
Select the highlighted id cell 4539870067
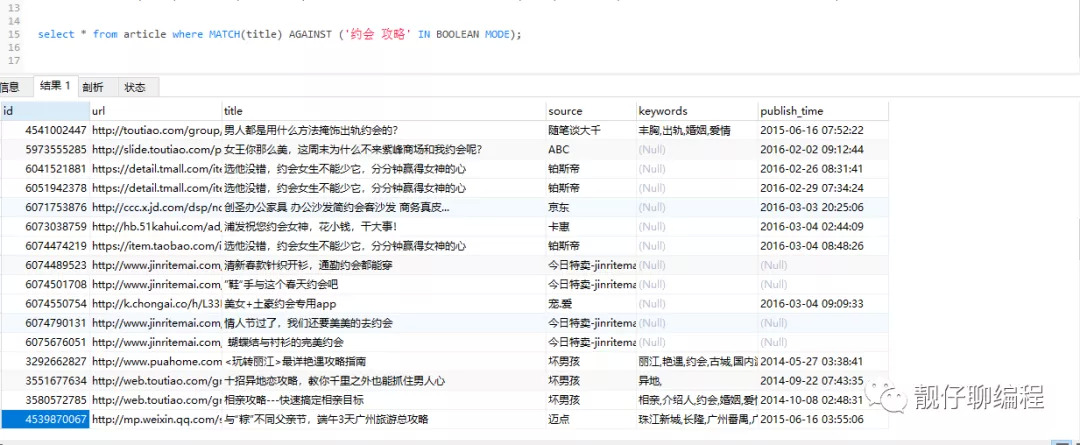click(x=45, y=419)
